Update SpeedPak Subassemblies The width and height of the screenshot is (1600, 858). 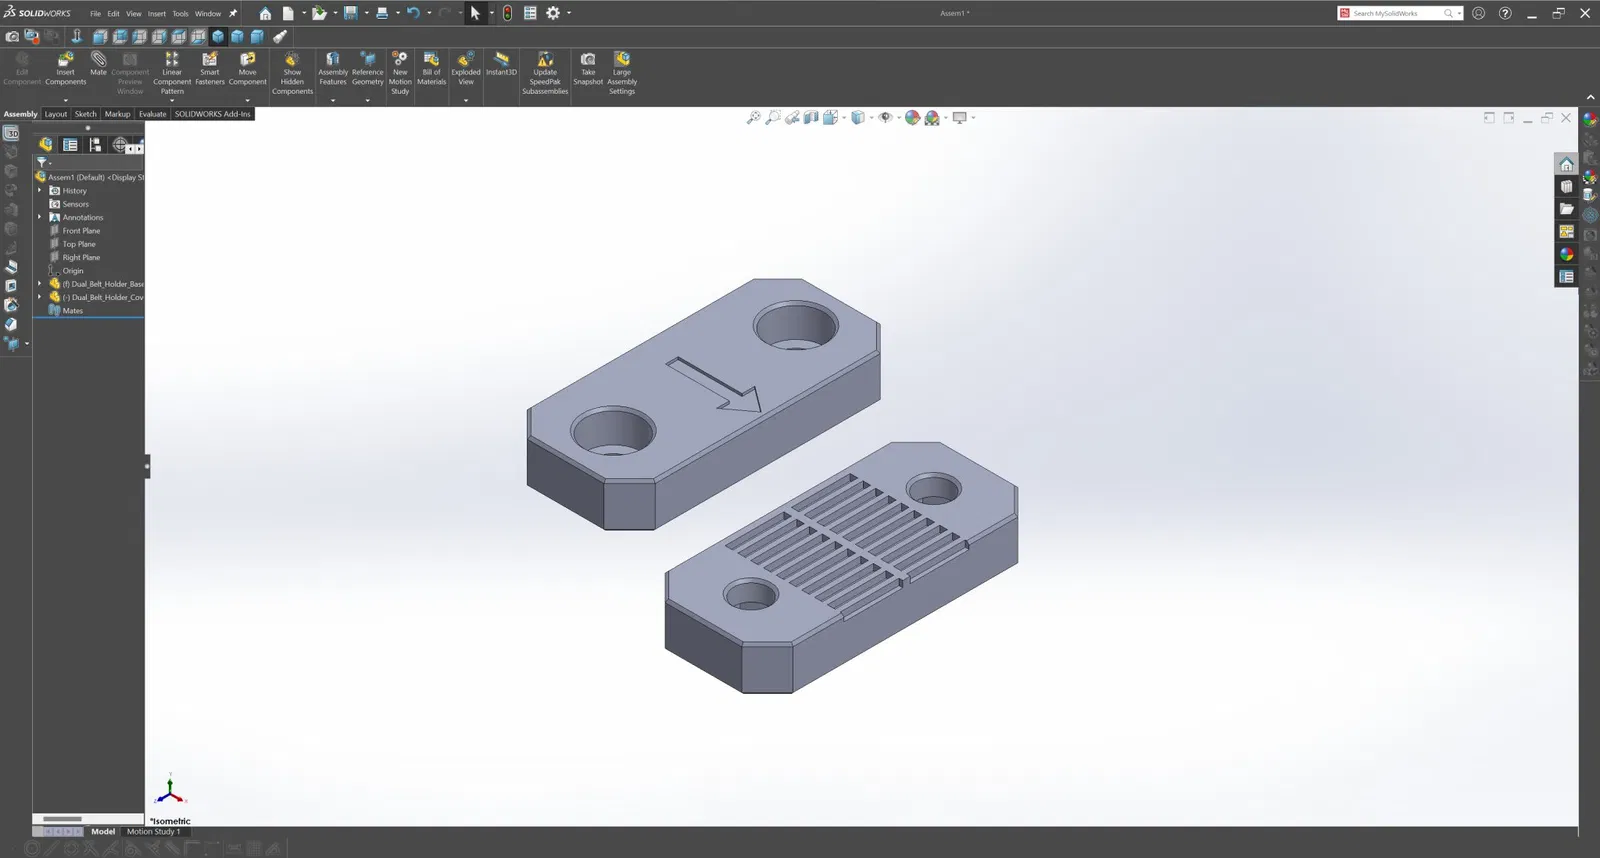pyautogui.click(x=545, y=73)
